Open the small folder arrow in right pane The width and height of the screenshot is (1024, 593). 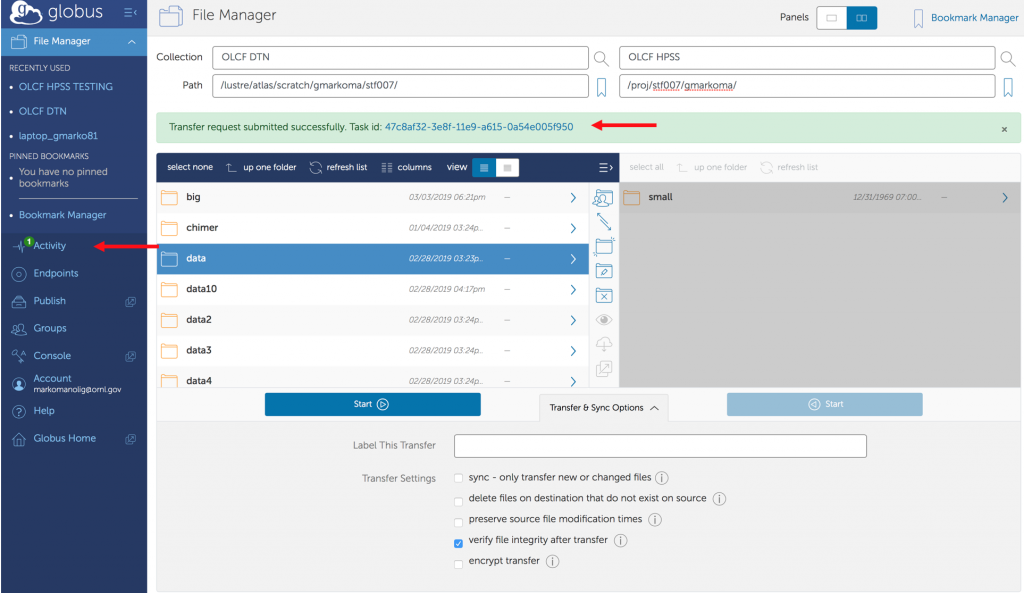[1004, 198]
